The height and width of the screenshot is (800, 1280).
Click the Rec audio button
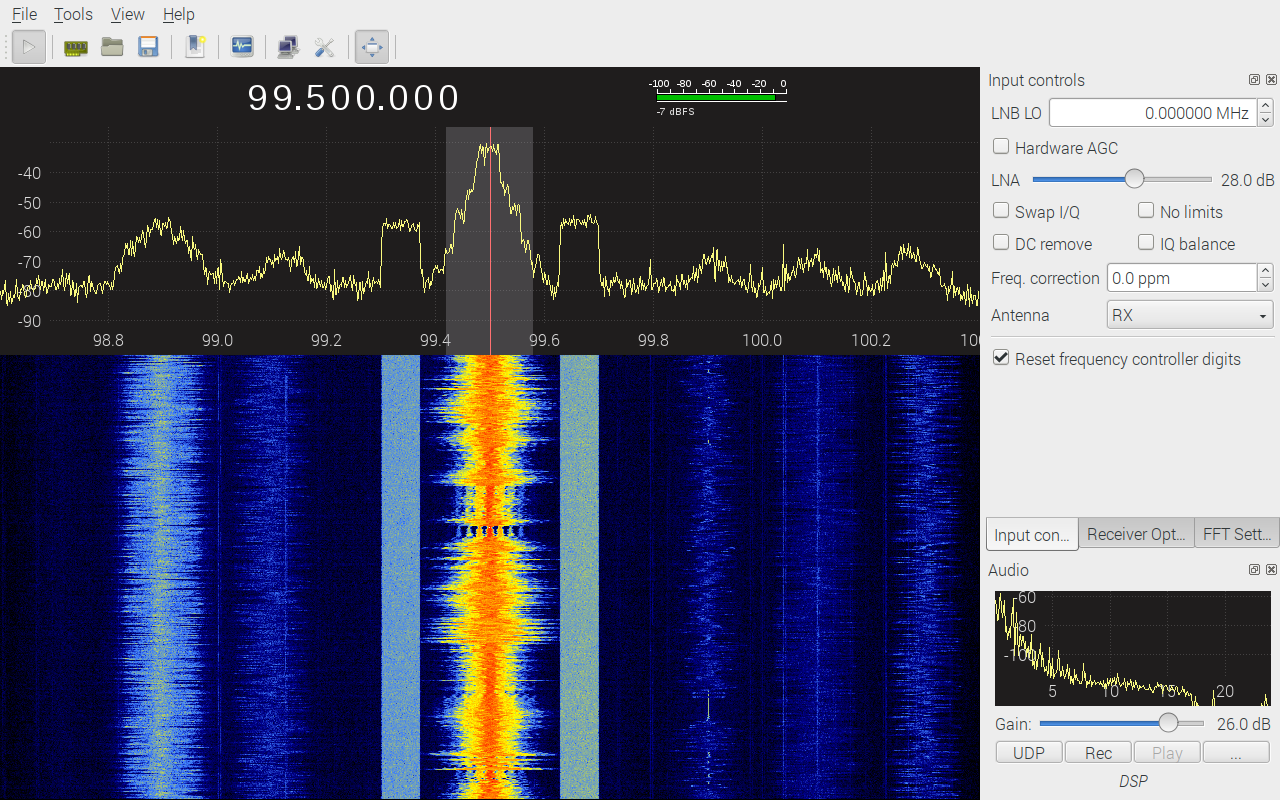pos(1098,753)
